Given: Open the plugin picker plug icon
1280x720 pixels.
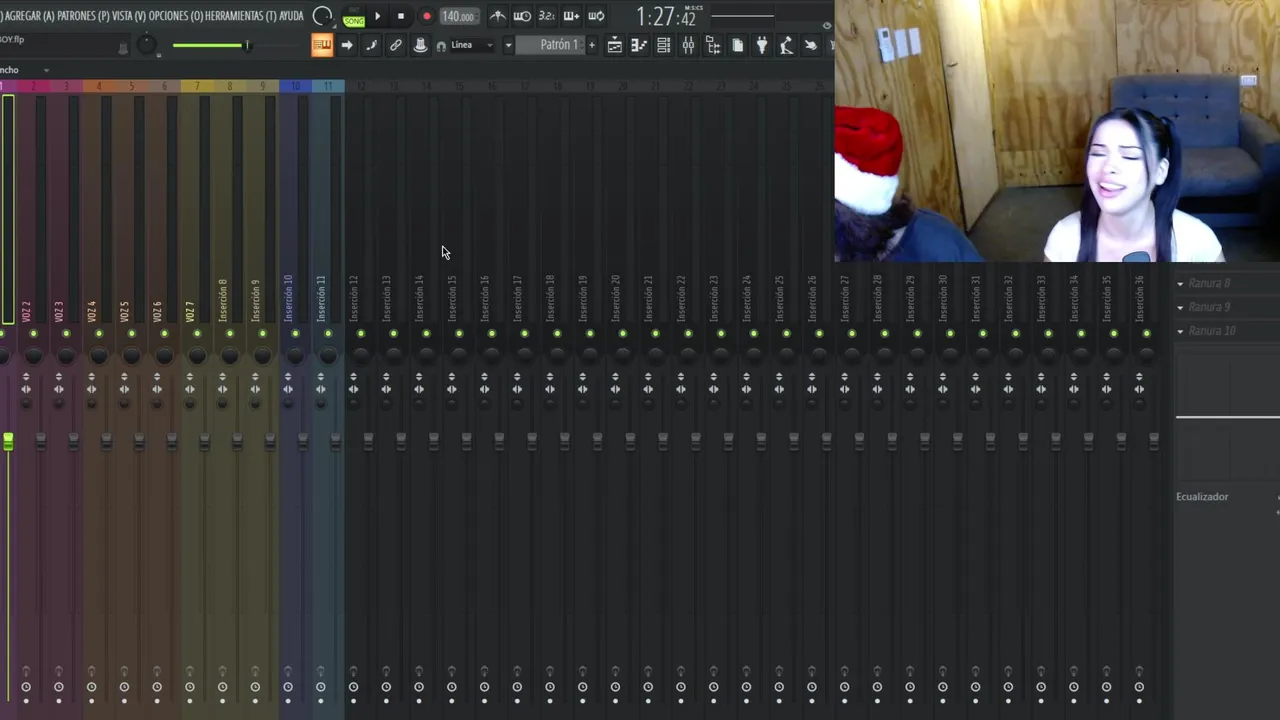Looking at the screenshot, I should click(x=762, y=45).
